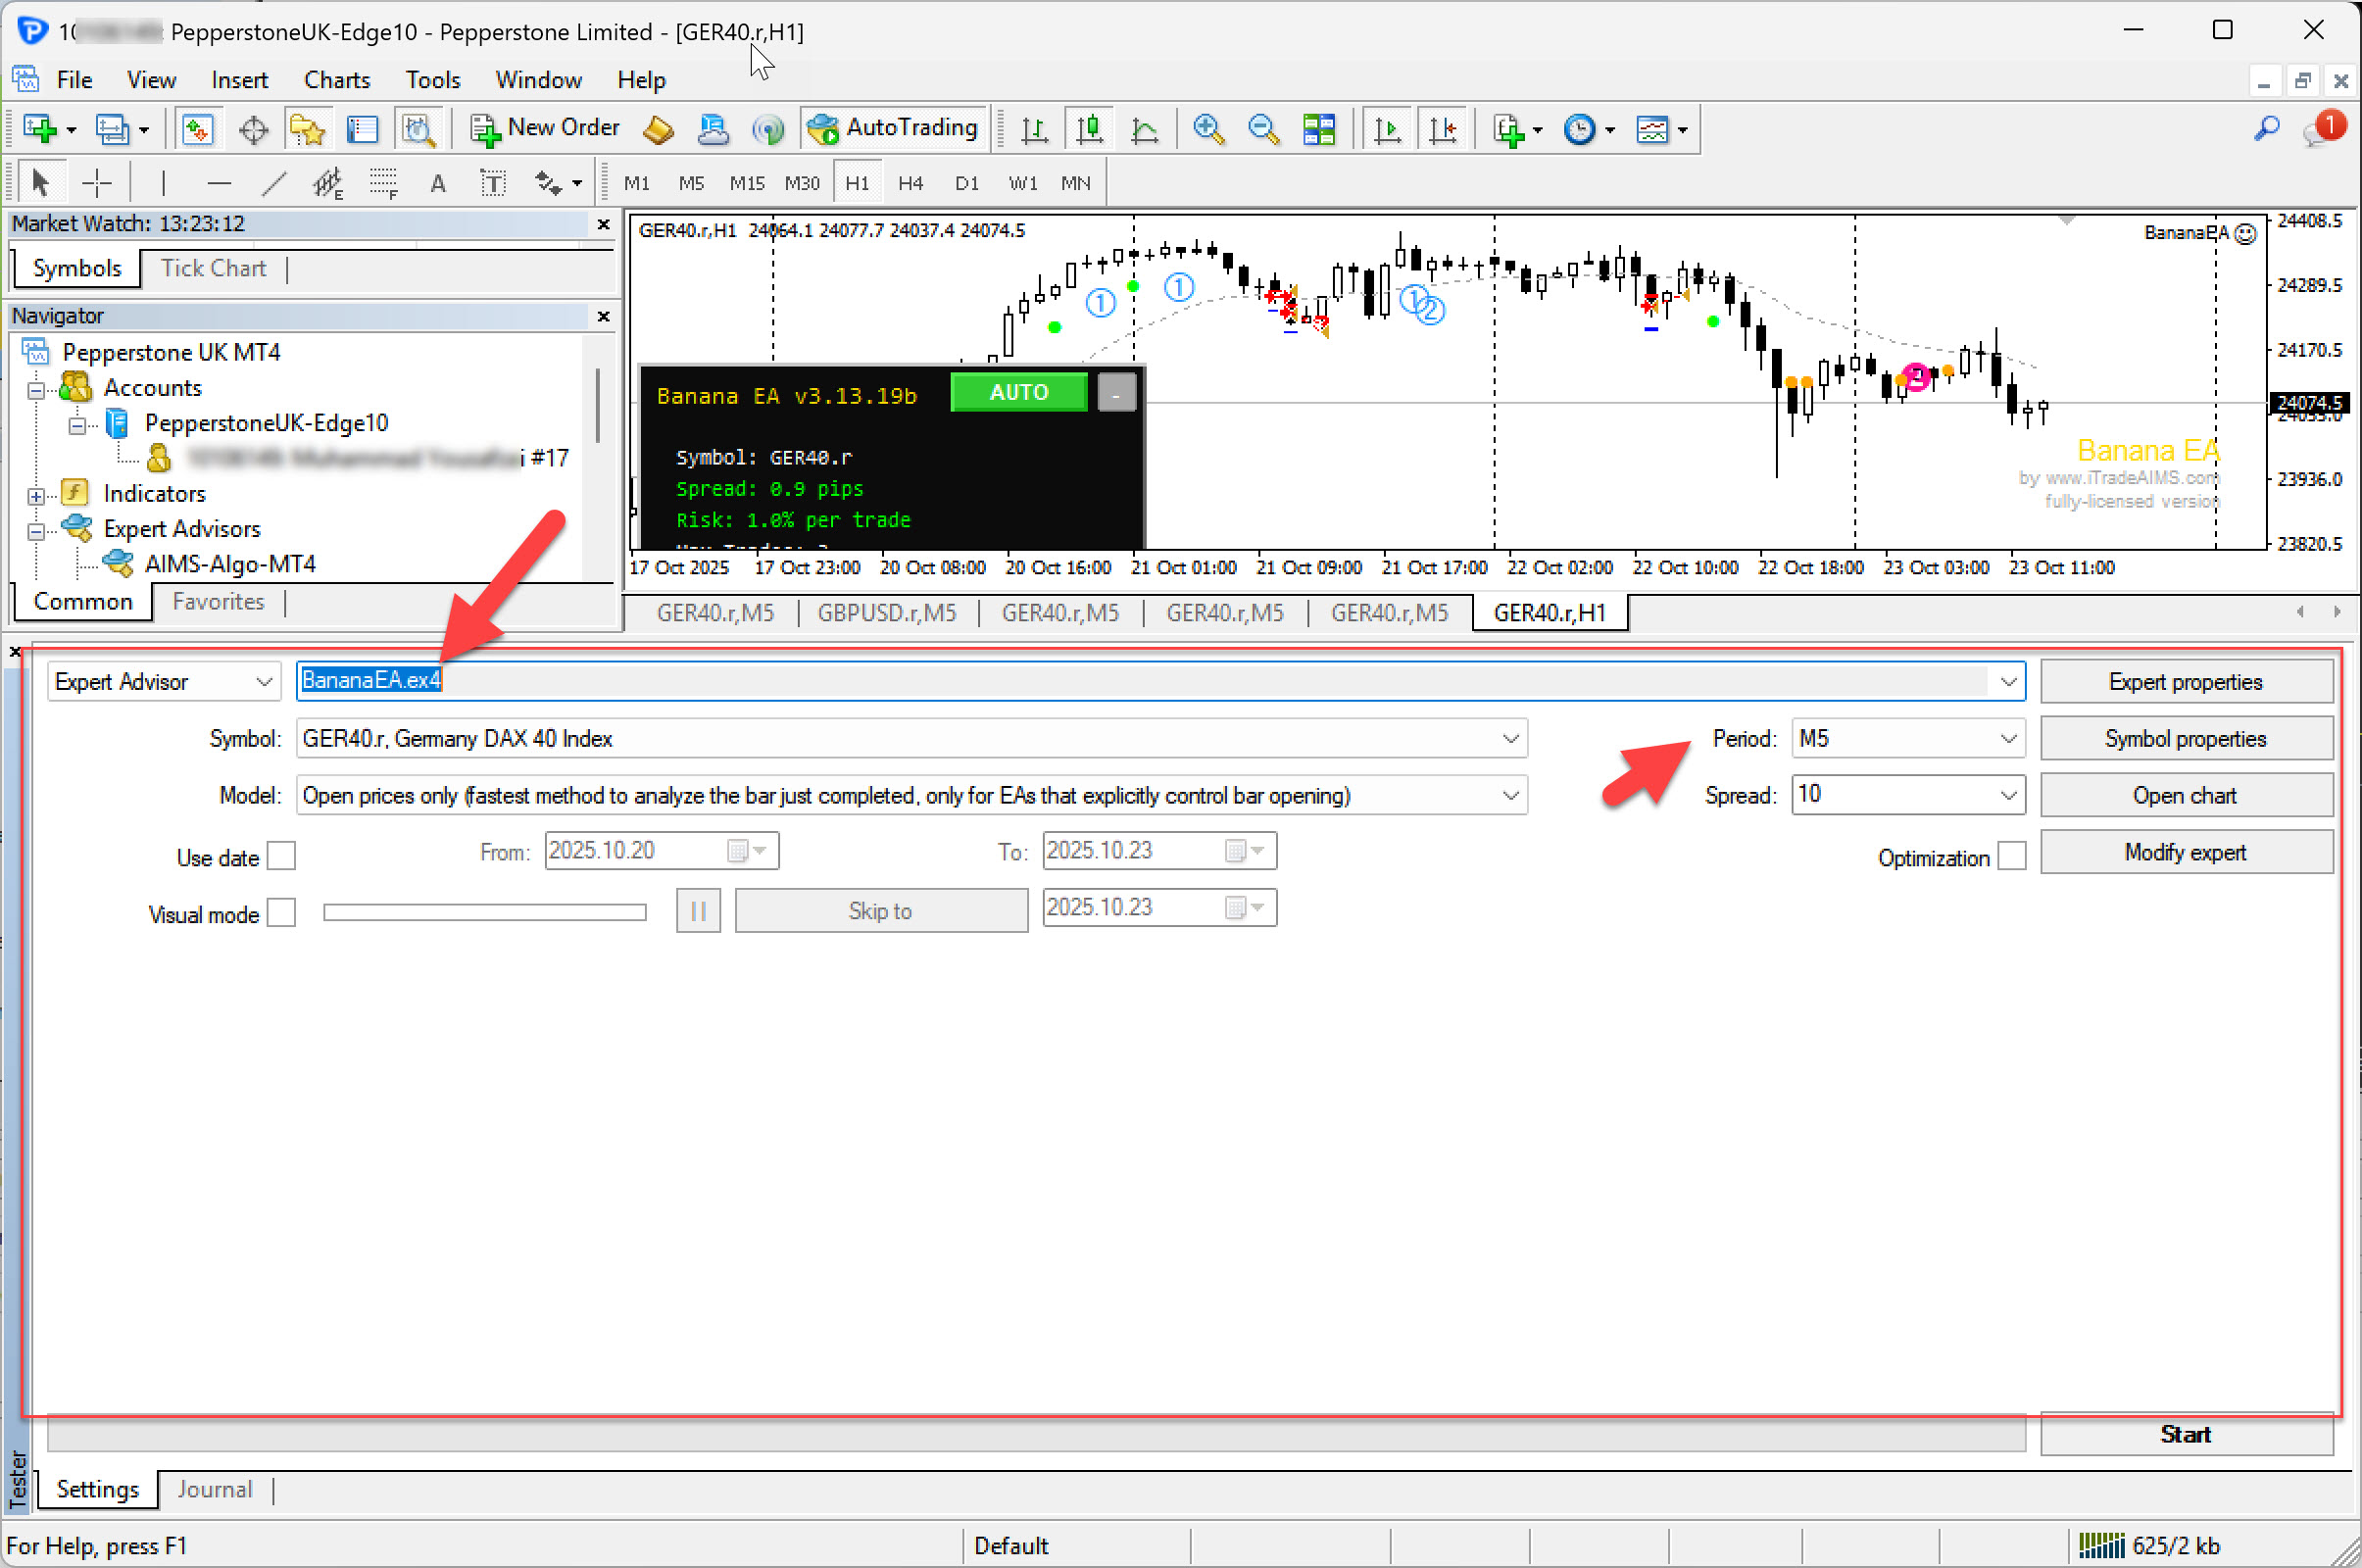This screenshot has height=1568, width=2362.
Task: Click the Zoom In magnifier icon
Action: (x=1208, y=129)
